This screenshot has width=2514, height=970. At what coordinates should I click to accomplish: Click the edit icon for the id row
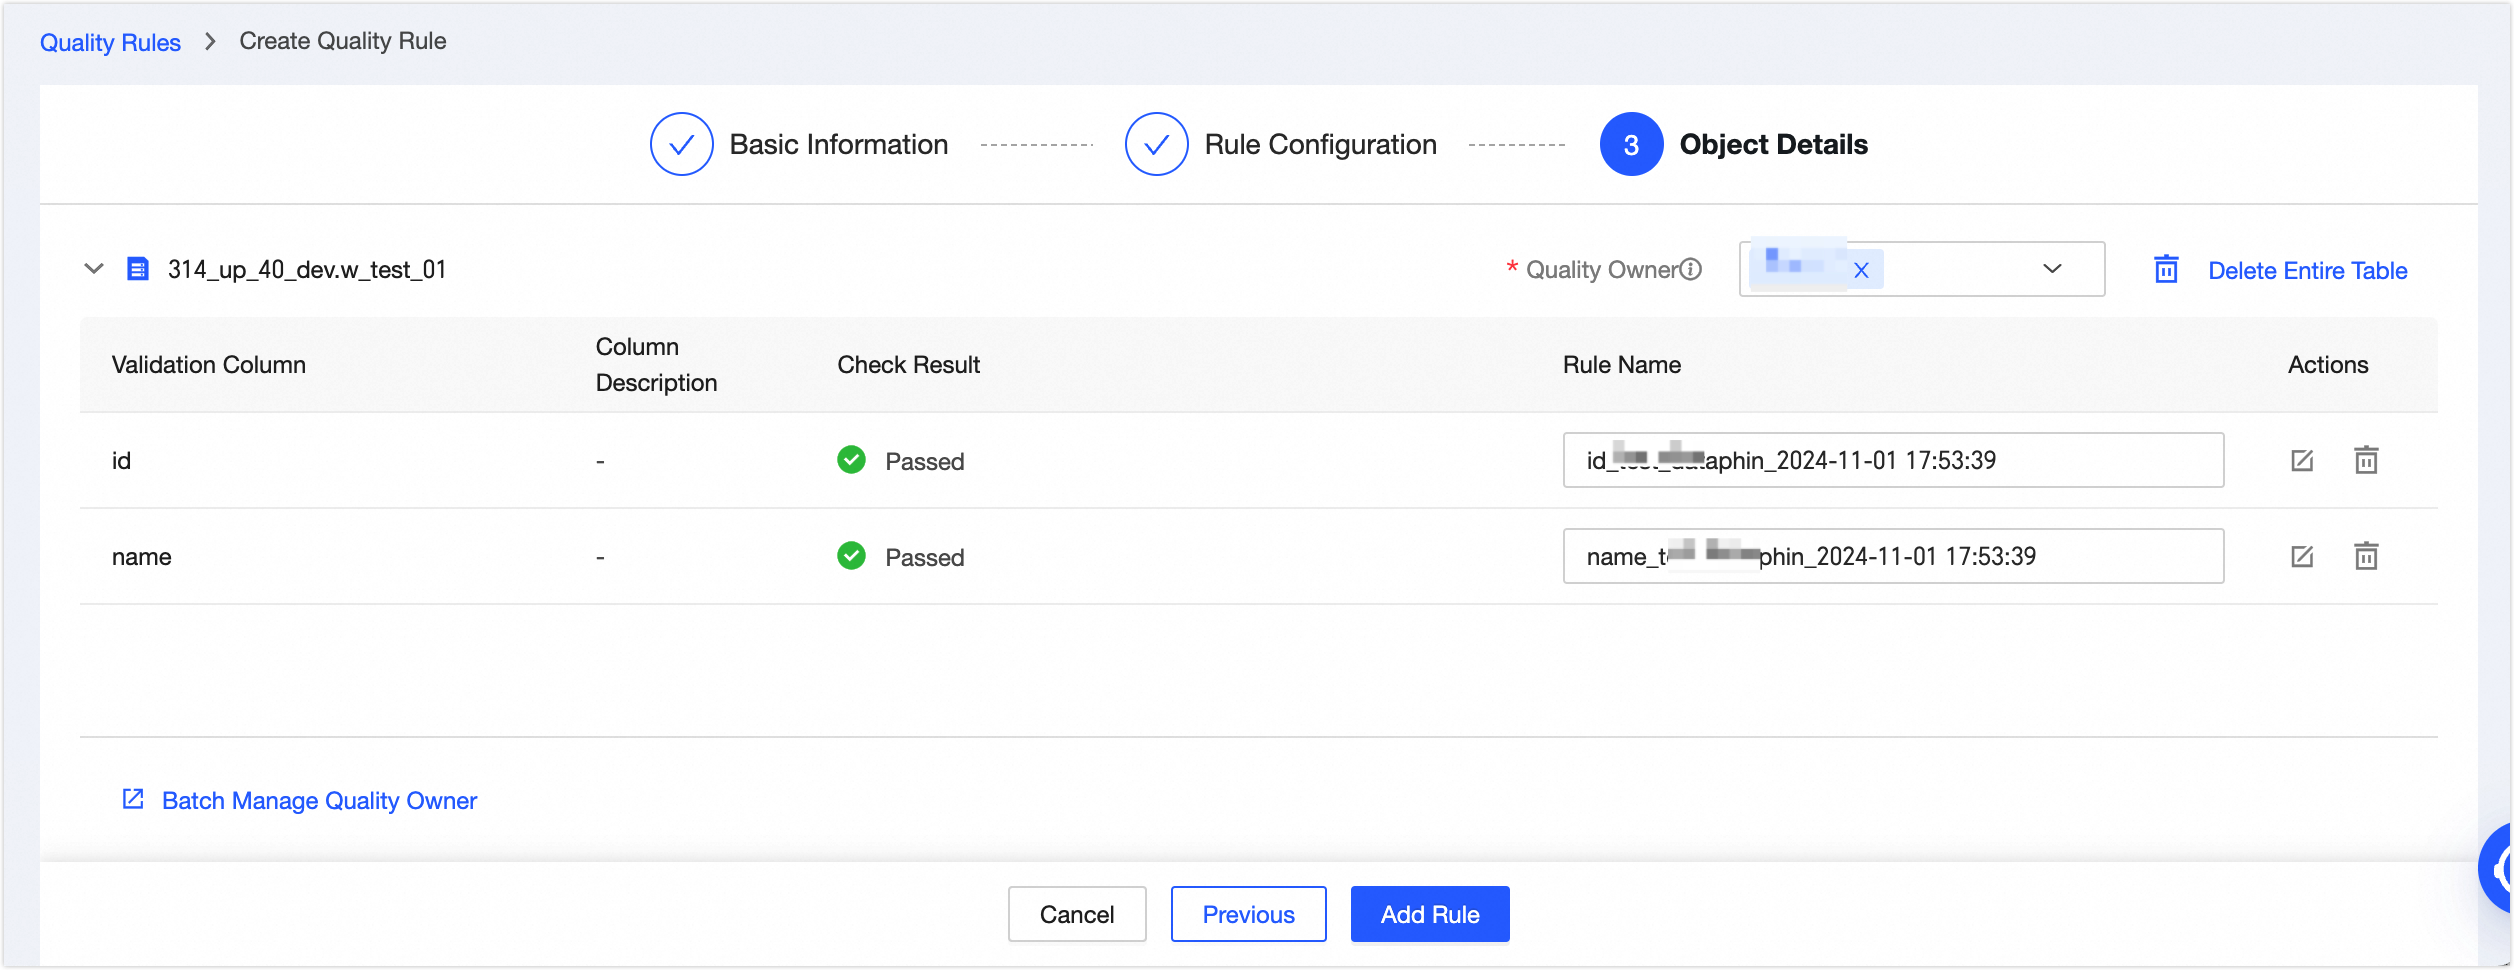pos(2302,460)
